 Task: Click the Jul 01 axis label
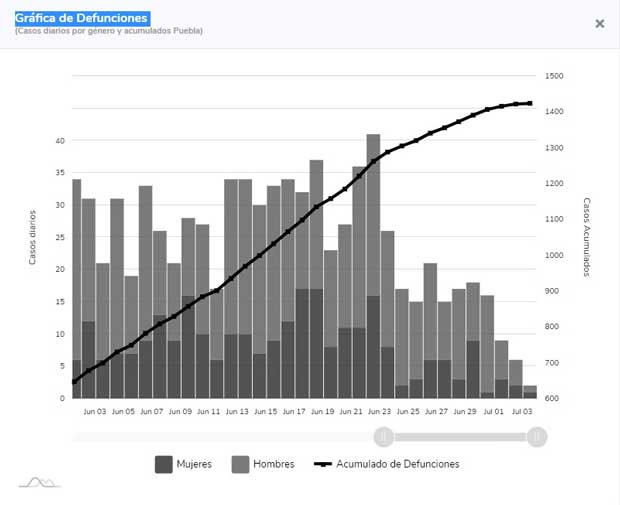493,412
